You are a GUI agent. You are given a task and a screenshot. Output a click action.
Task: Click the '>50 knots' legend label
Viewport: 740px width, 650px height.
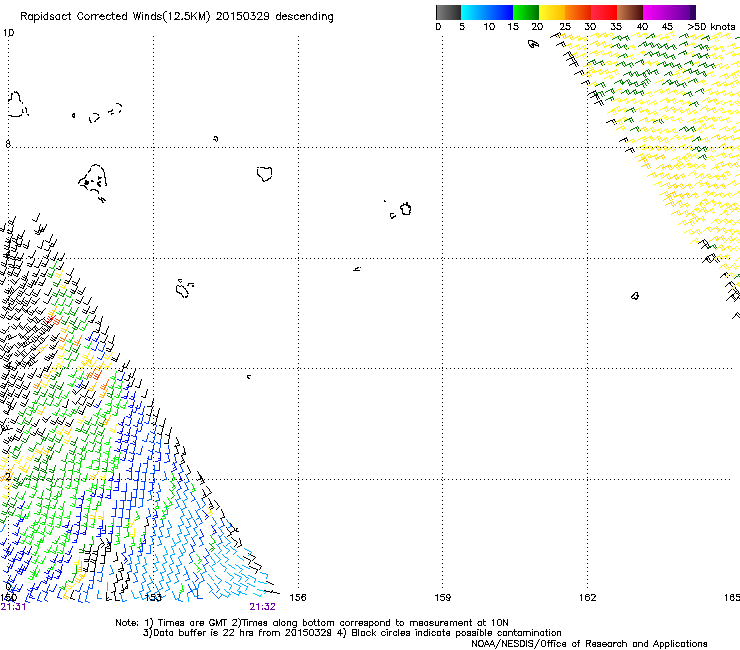coord(711,27)
